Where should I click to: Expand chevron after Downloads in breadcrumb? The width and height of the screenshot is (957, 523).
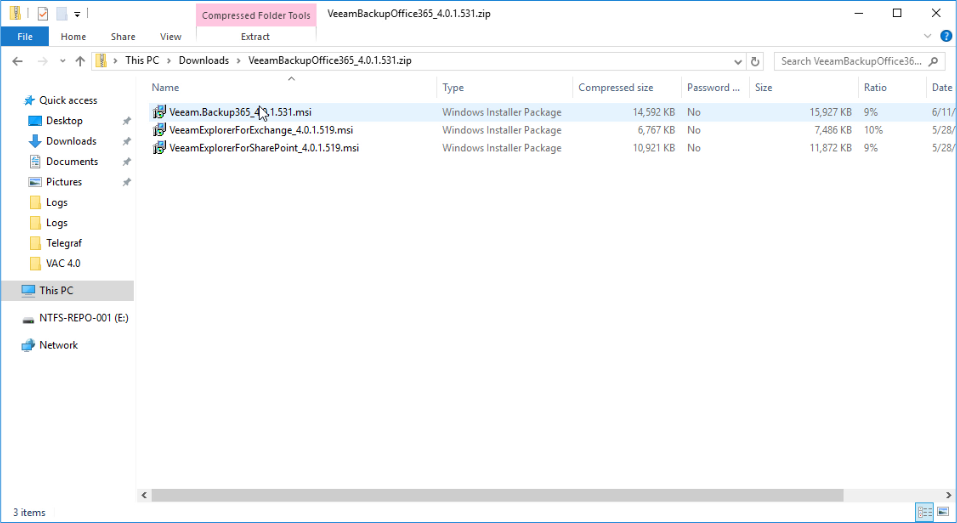tap(239, 60)
